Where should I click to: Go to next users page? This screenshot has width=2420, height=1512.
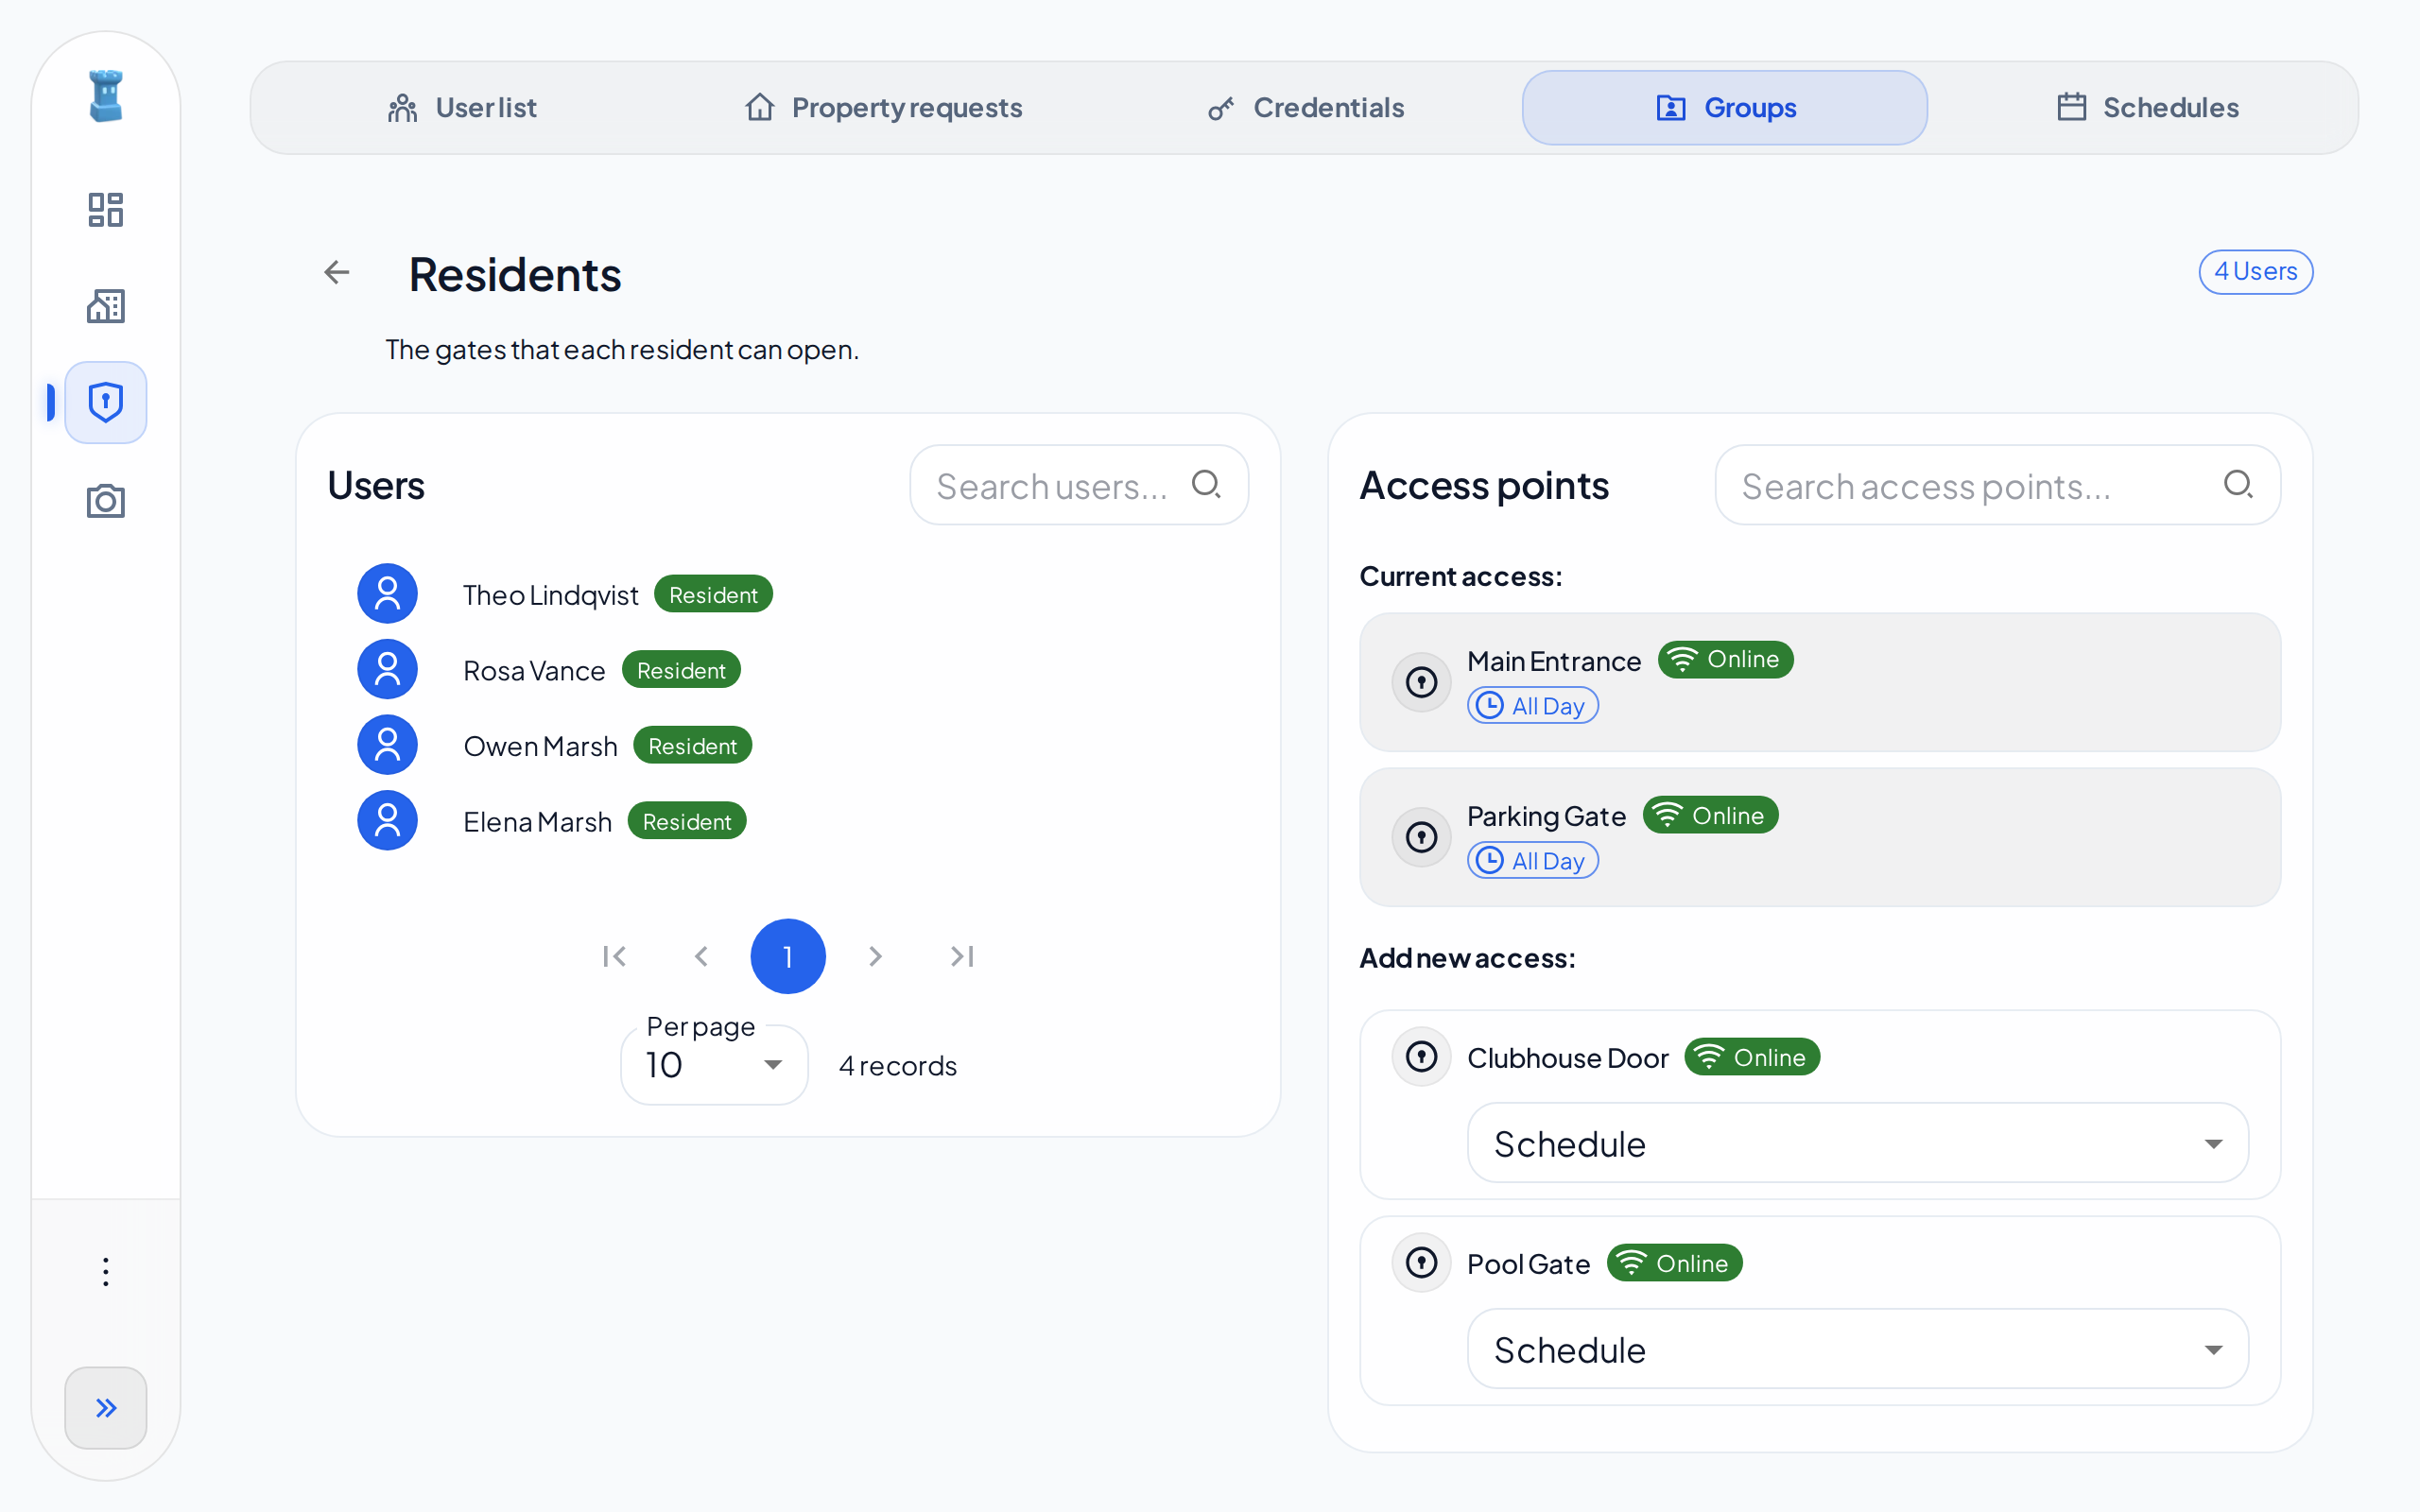pyautogui.click(x=875, y=957)
